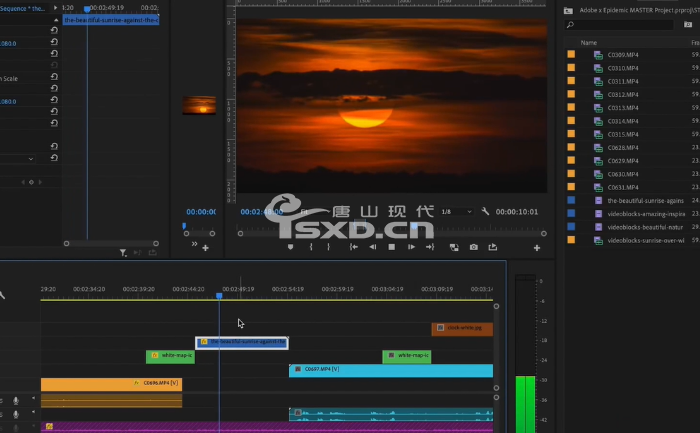Click blue label swatch of the-beautiful-sunrise-agains
Viewport: 700px width, 433px height.
[x=571, y=200]
